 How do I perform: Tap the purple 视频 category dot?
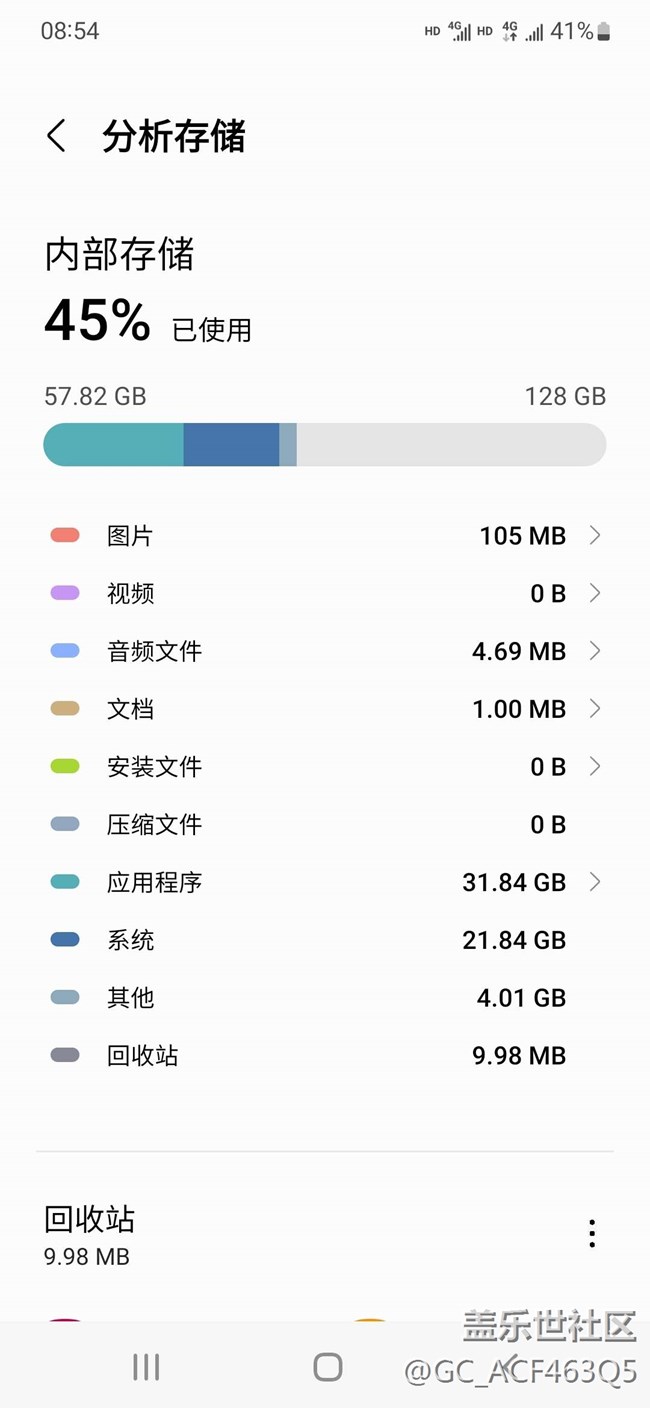[x=65, y=593]
